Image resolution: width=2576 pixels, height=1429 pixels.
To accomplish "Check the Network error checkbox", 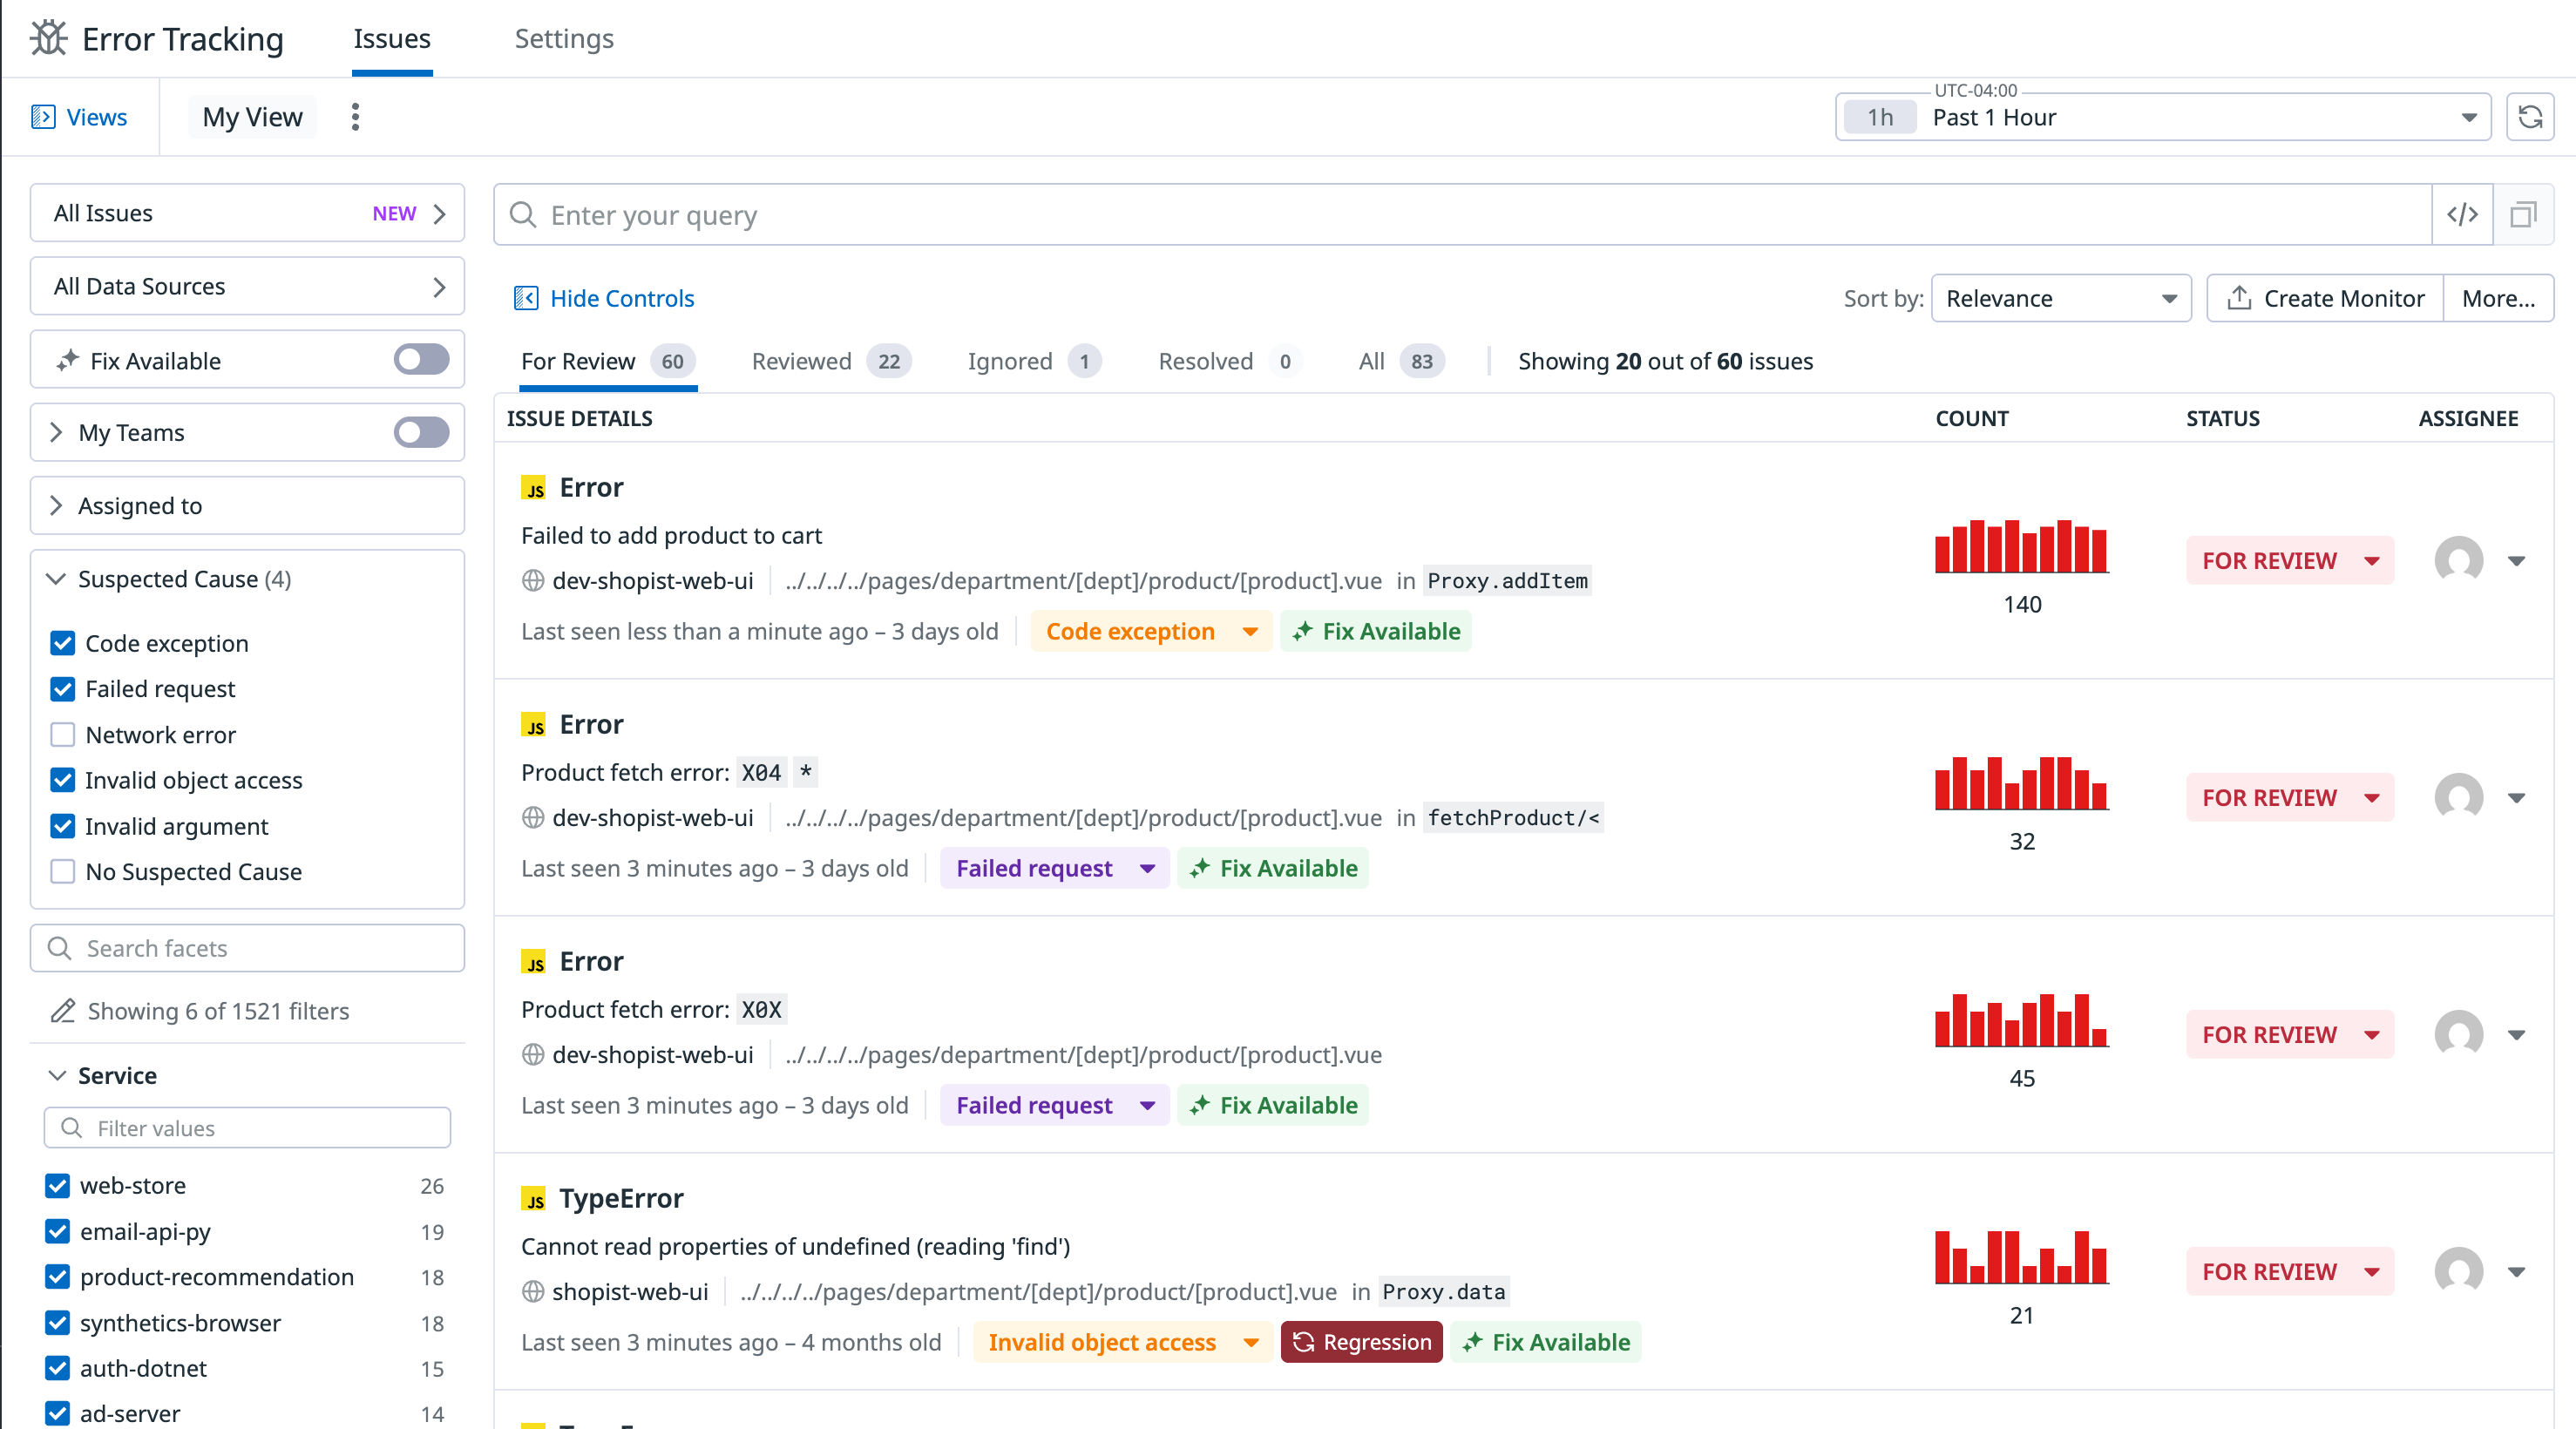I will coord(63,734).
